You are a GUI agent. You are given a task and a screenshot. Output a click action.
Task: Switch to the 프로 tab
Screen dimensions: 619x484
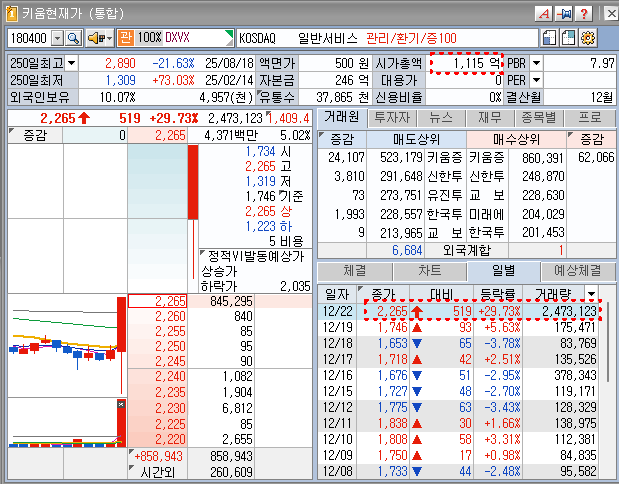[590, 117]
